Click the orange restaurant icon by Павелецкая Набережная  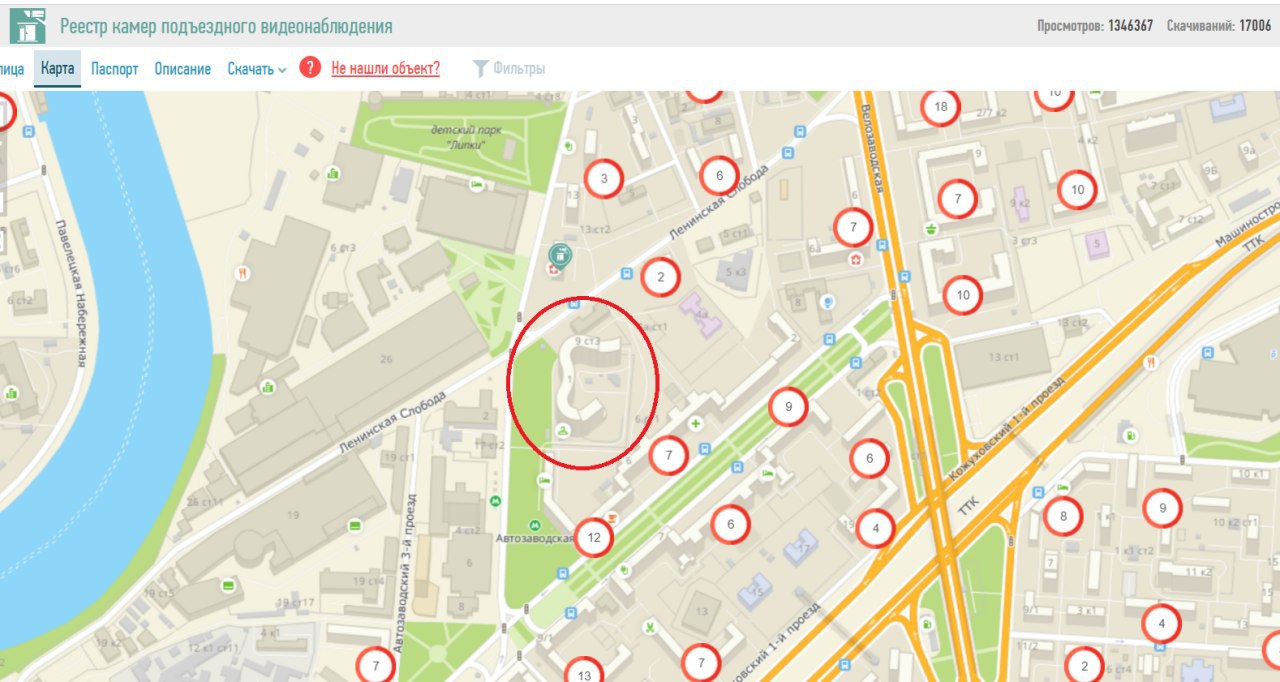[x=243, y=271]
